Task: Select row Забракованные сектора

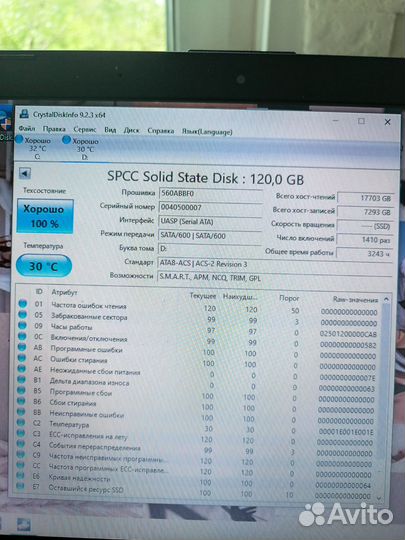Action: 199,319
